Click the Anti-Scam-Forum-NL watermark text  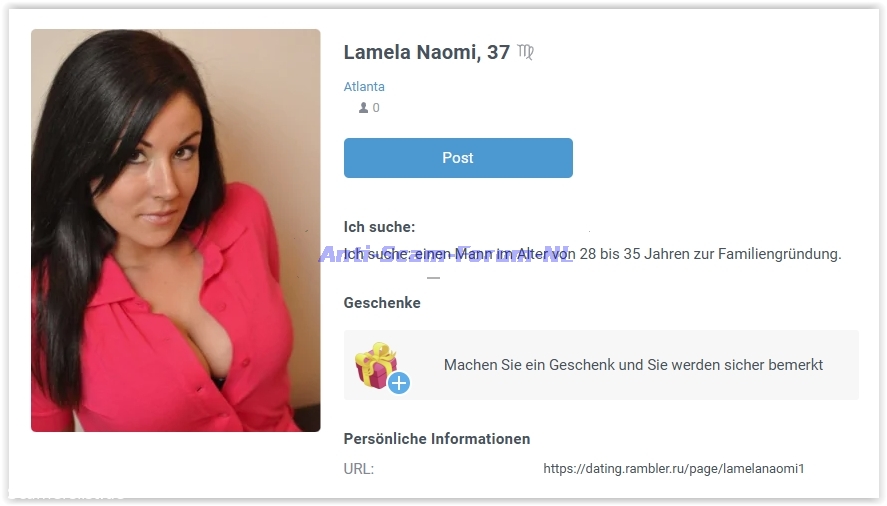pyautogui.click(x=446, y=254)
